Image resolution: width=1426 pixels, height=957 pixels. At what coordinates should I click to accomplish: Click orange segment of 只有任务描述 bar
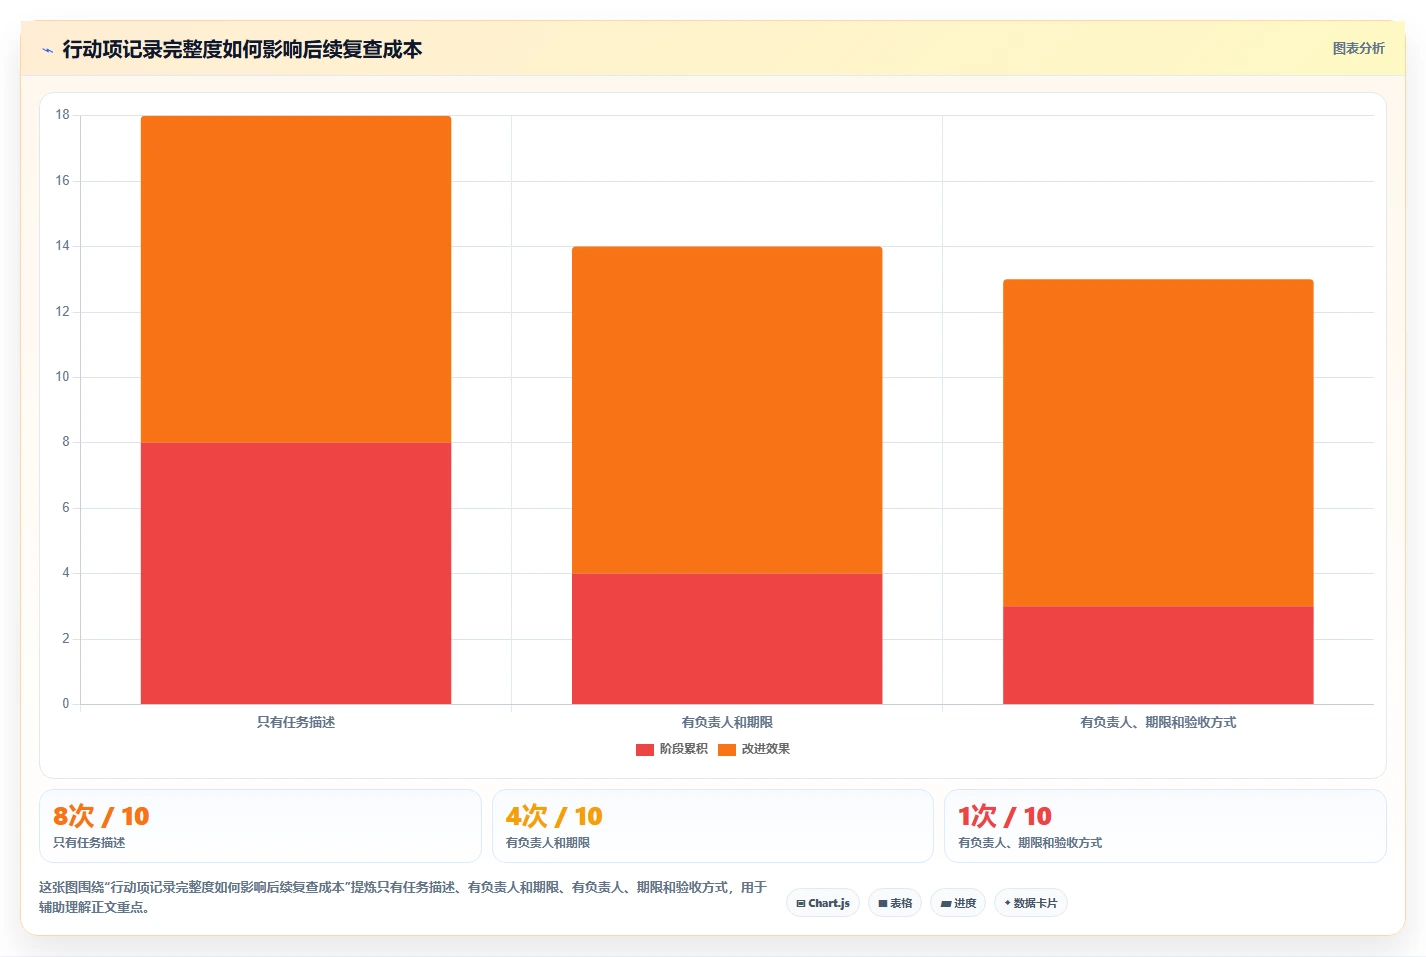pyautogui.click(x=296, y=279)
